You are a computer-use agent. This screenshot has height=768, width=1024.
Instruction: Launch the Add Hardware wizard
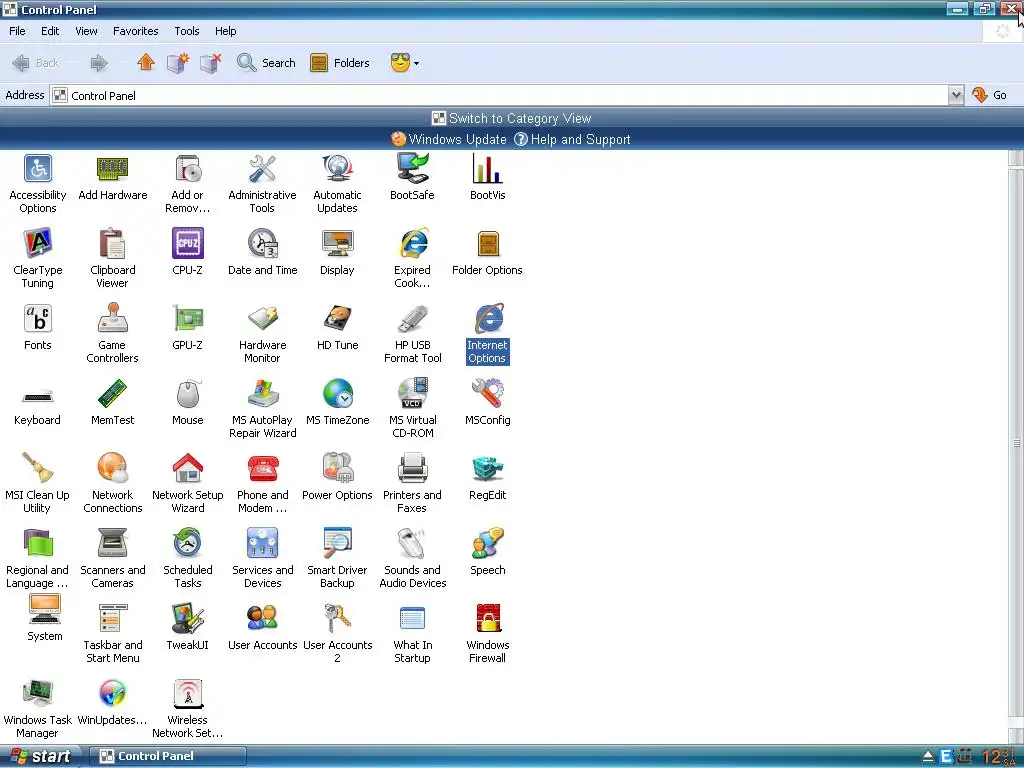(112, 169)
